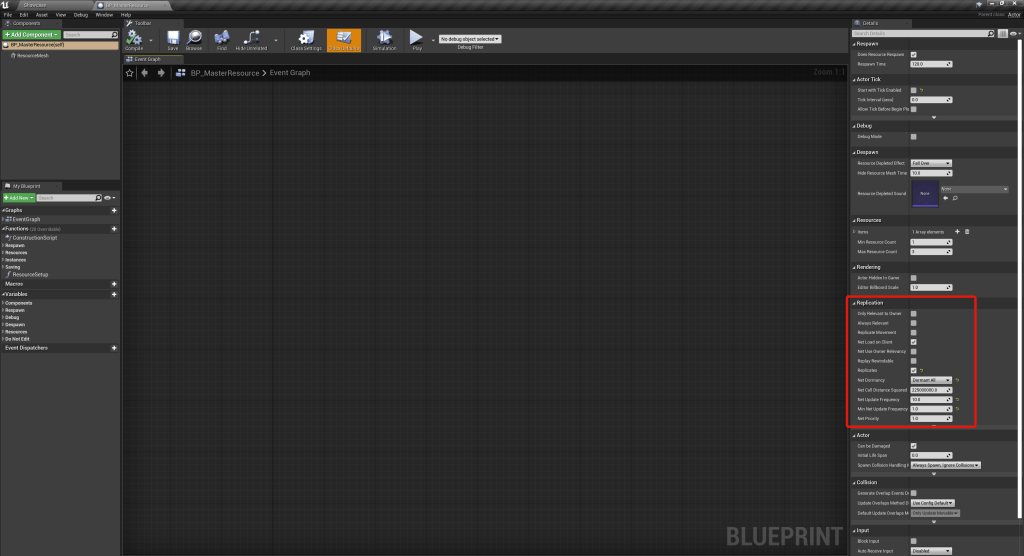The image size is (1024, 556).
Task: Click the Play toolbar icon
Action: [416, 38]
